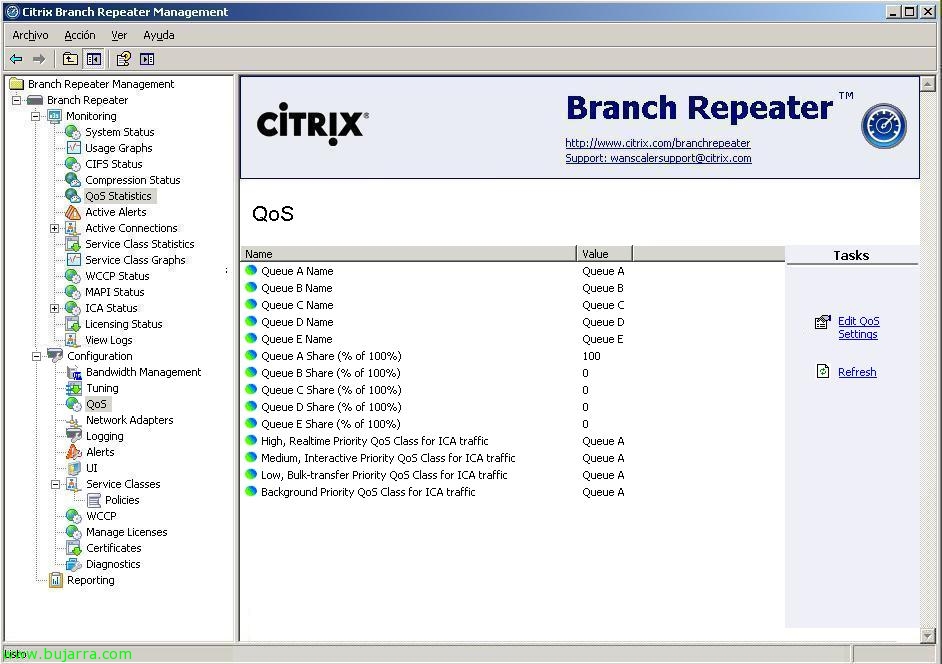Collapse the Branch Repeater tree node
Screen dimensions: 942x664
(17, 100)
